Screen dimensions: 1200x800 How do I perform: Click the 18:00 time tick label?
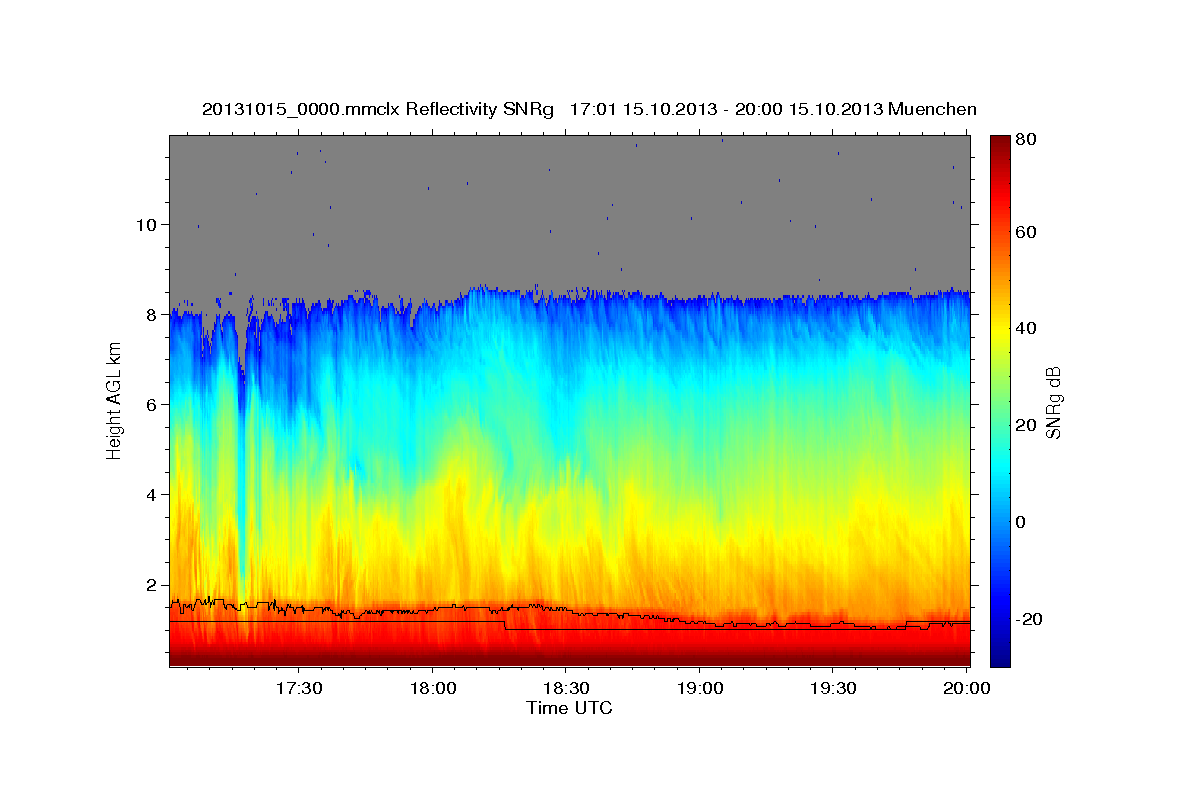point(432,689)
